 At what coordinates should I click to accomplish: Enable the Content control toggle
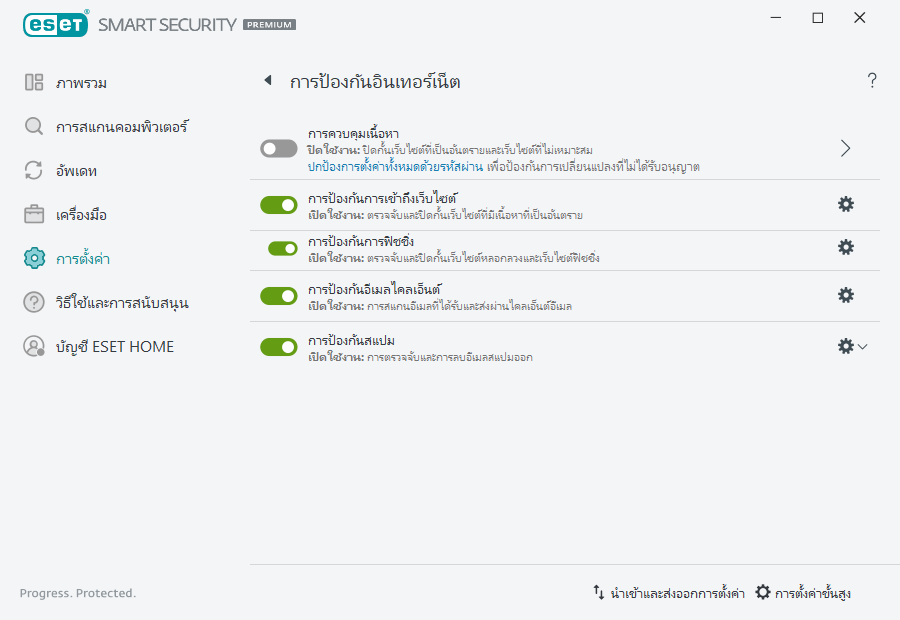[279, 147]
